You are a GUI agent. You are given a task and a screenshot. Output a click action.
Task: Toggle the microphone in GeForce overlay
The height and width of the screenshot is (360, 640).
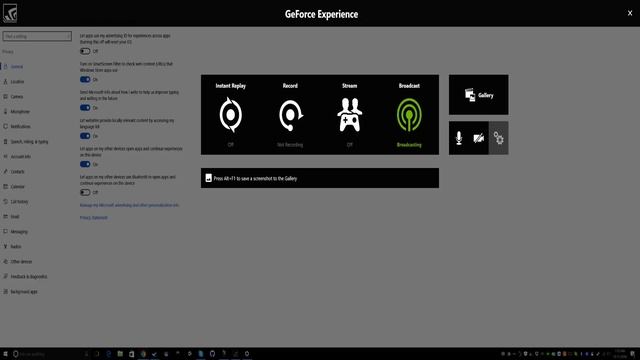(x=459, y=138)
